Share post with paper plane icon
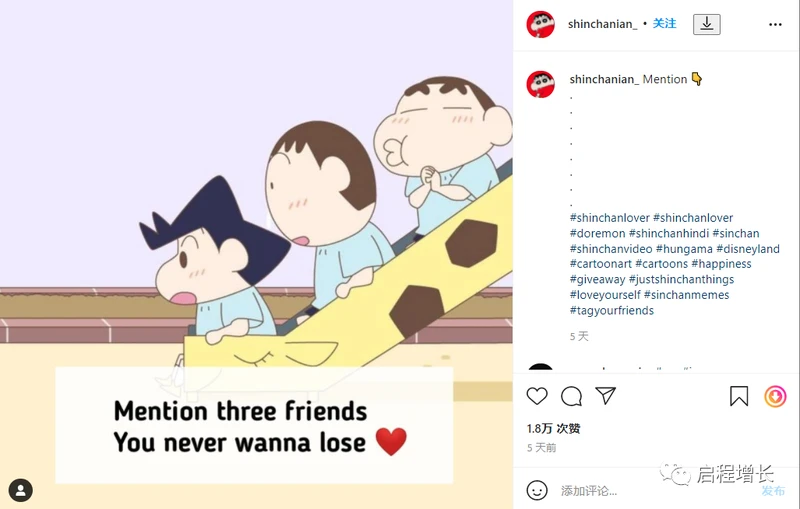 click(x=606, y=396)
